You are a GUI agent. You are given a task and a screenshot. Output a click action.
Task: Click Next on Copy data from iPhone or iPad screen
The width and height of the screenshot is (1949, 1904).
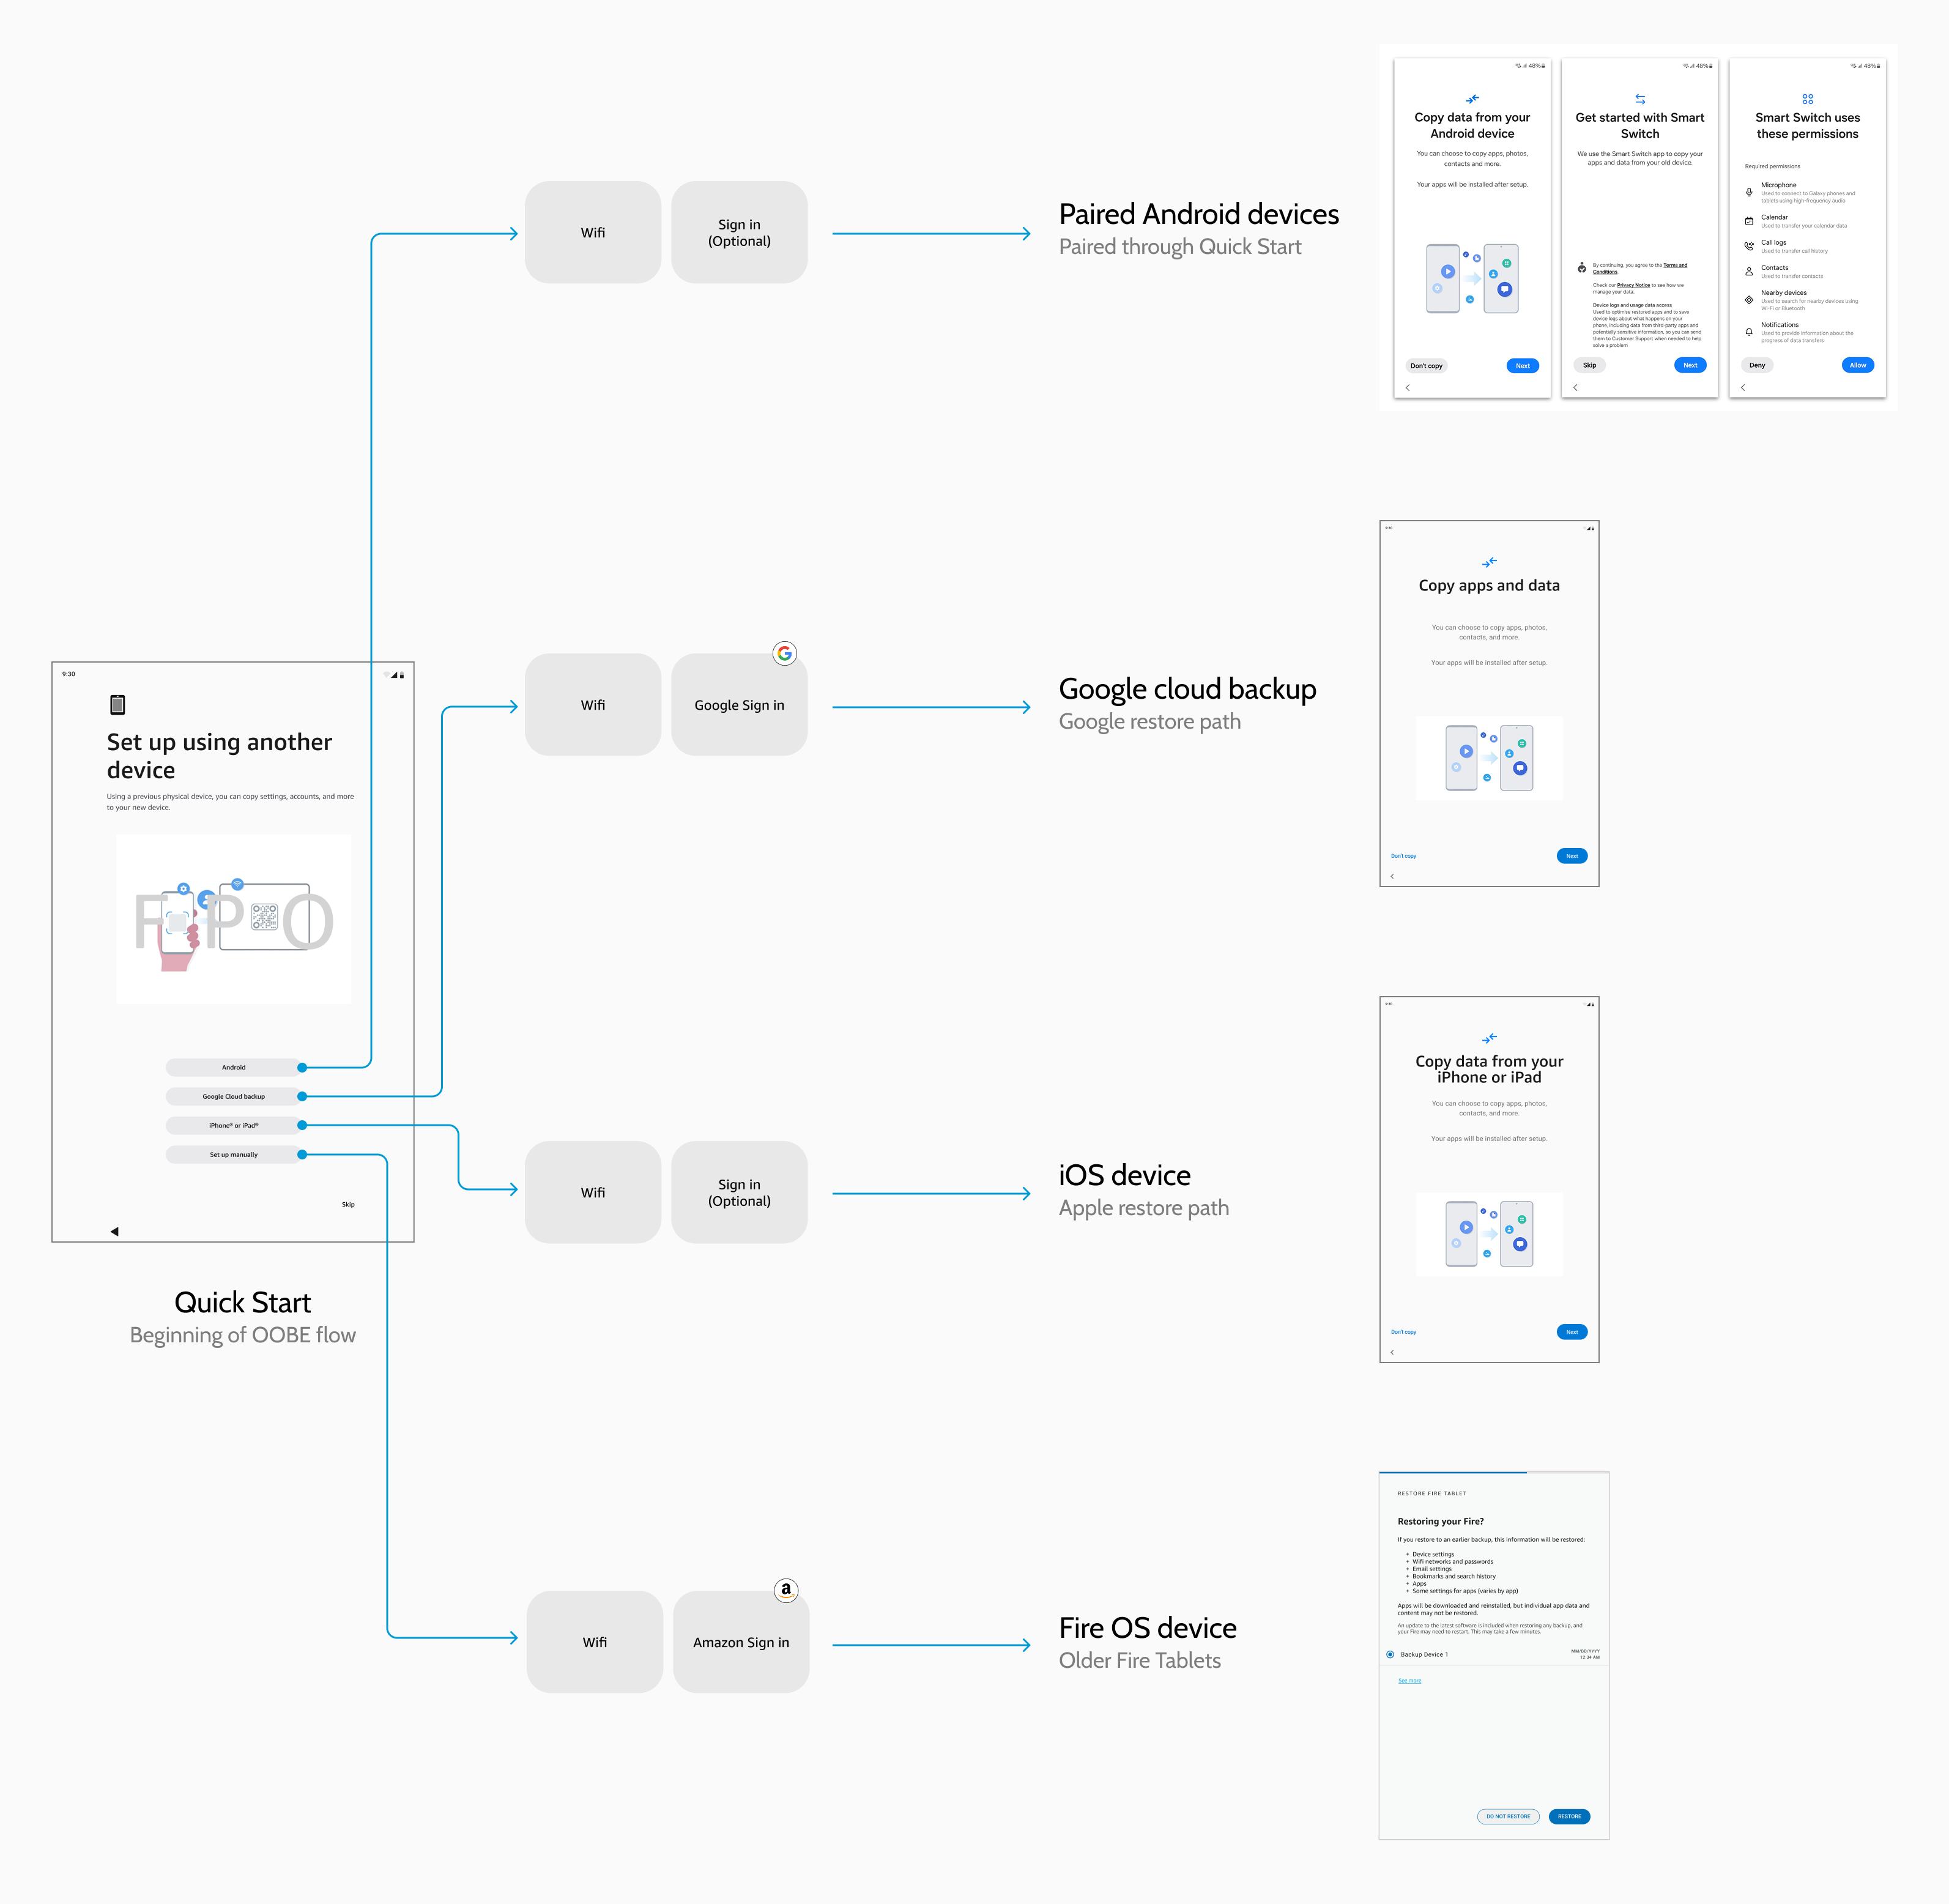pyautogui.click(x=1572, y=1332)
